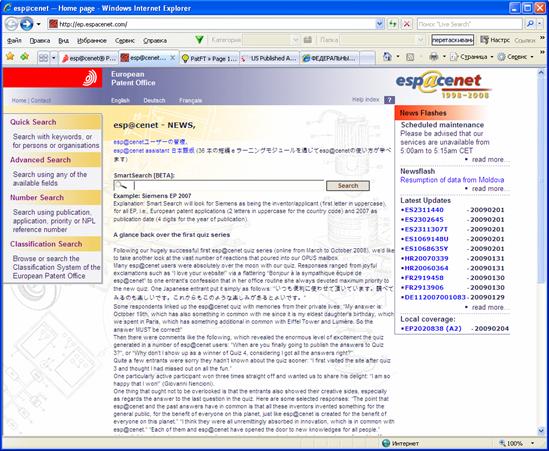Click the address bar showing ep.espacenet.com
The image size is (549, 451).
click(x=211, y=24)
